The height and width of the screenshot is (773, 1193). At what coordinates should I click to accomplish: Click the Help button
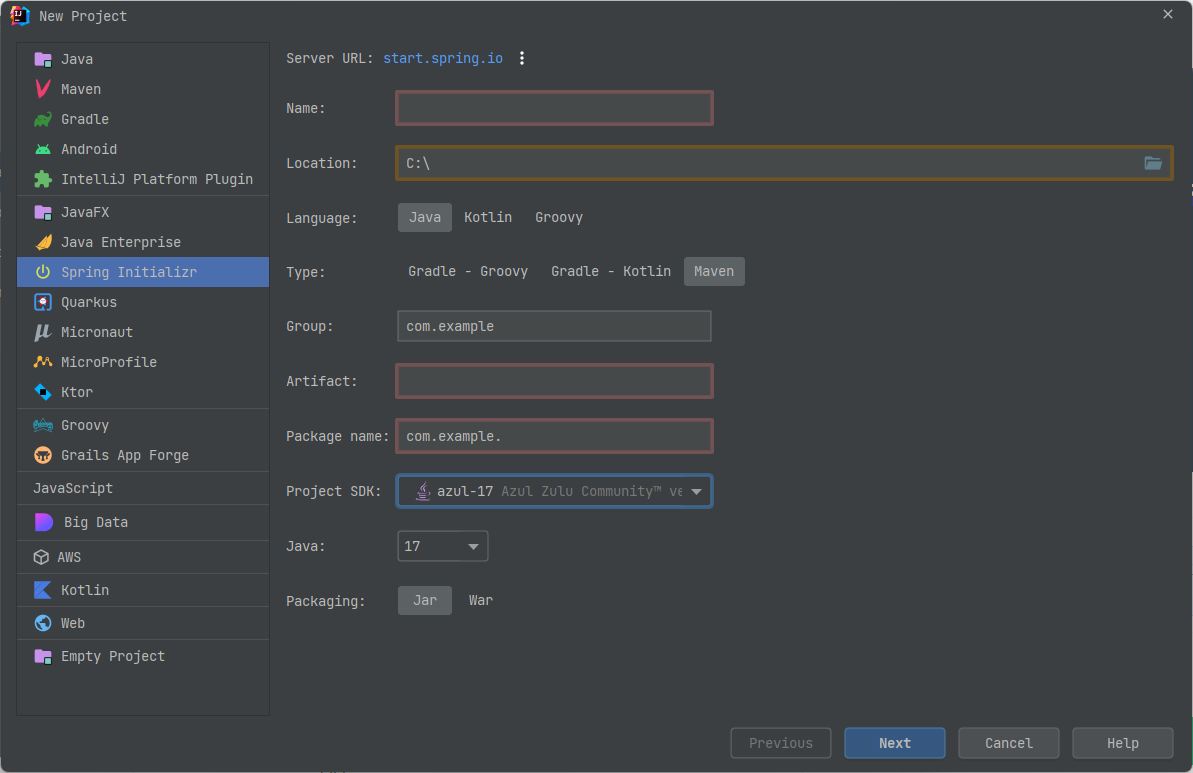pos(1123,743)
